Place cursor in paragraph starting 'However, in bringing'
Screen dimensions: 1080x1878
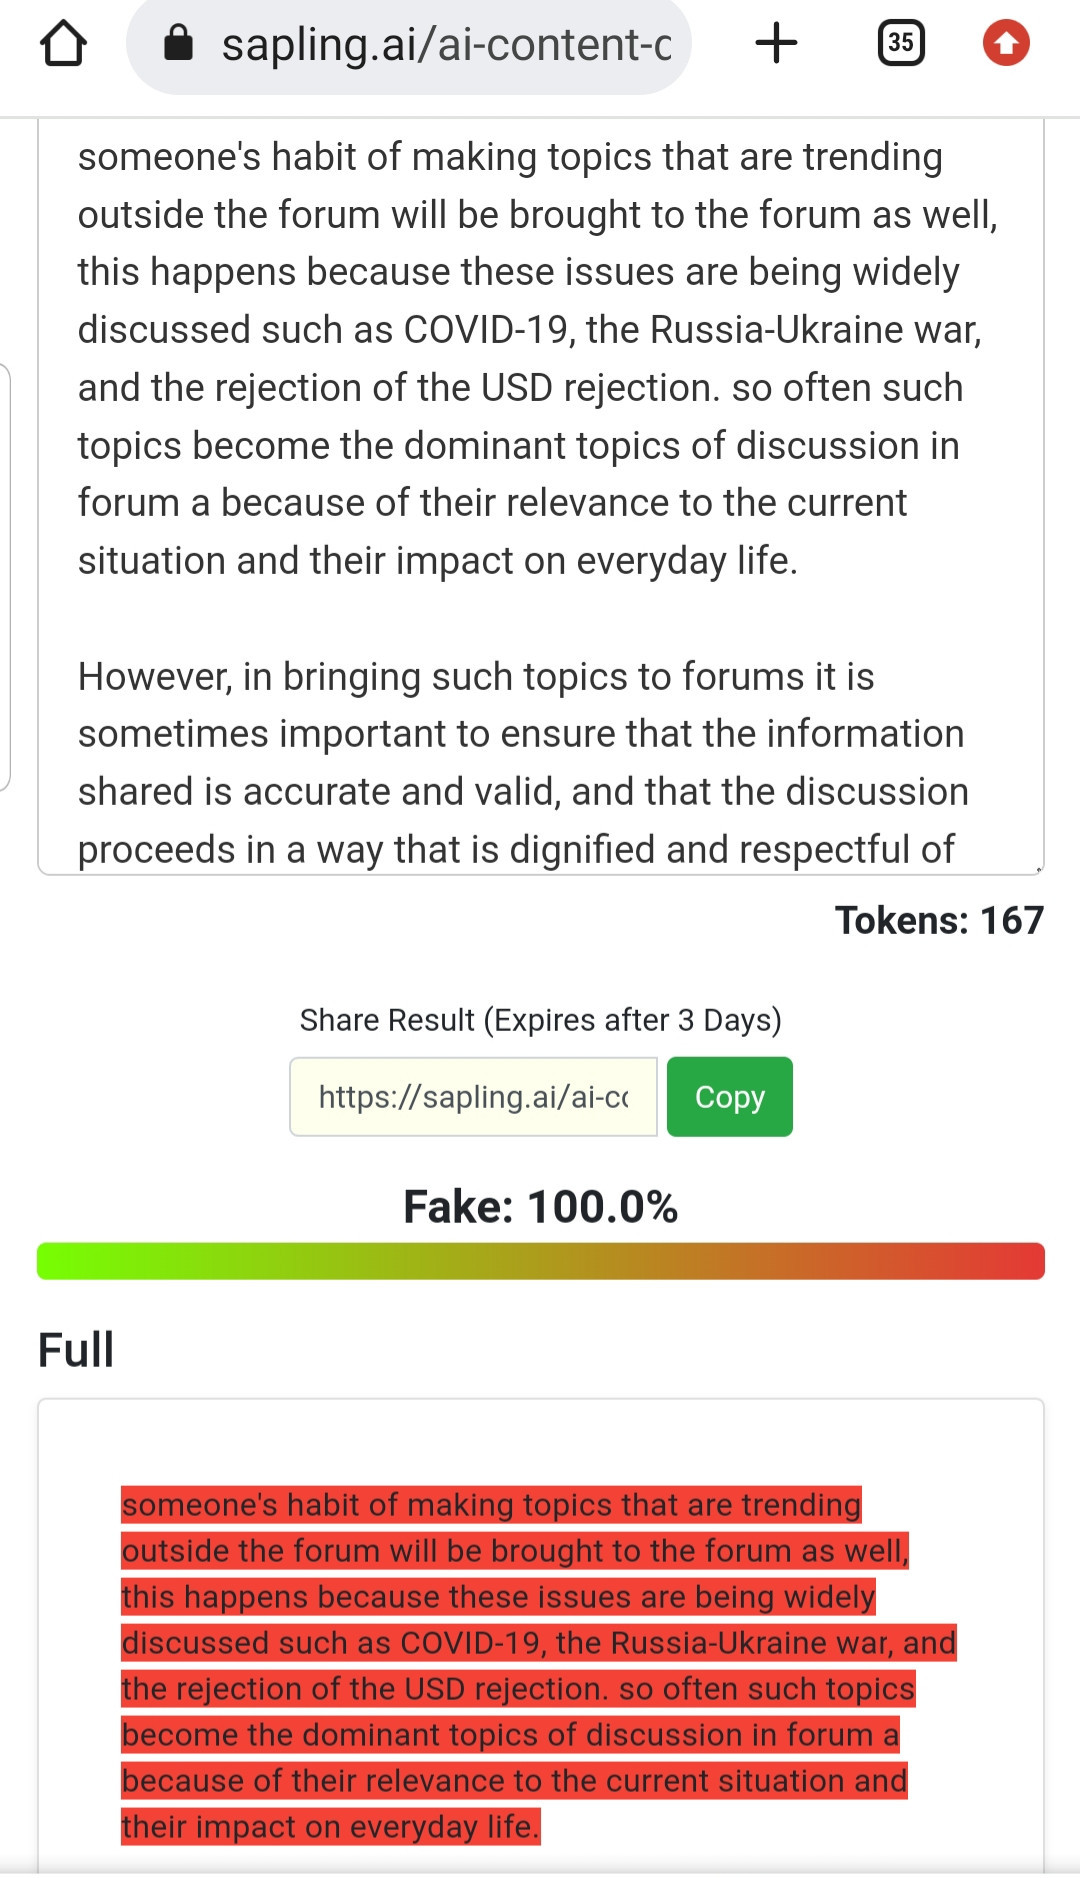[x=523, y=763]
